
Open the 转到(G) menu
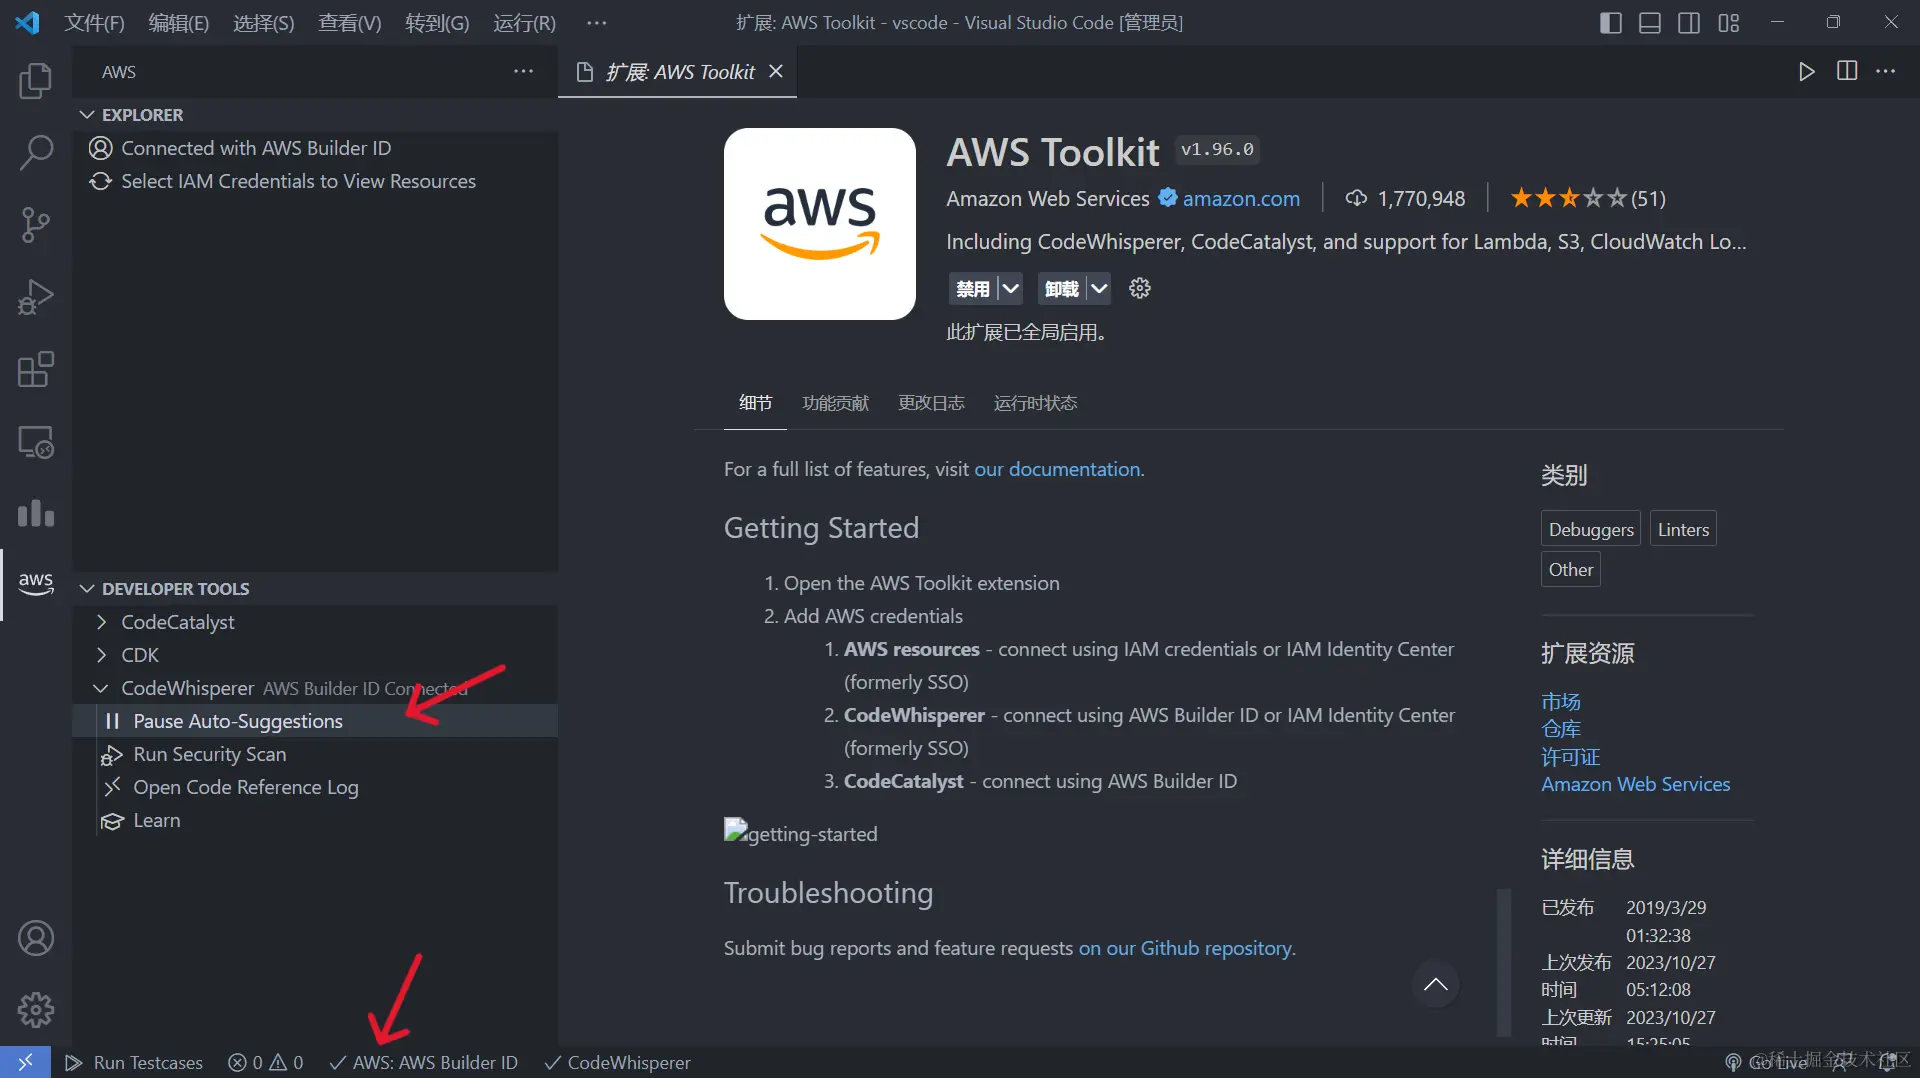[437, 22]
